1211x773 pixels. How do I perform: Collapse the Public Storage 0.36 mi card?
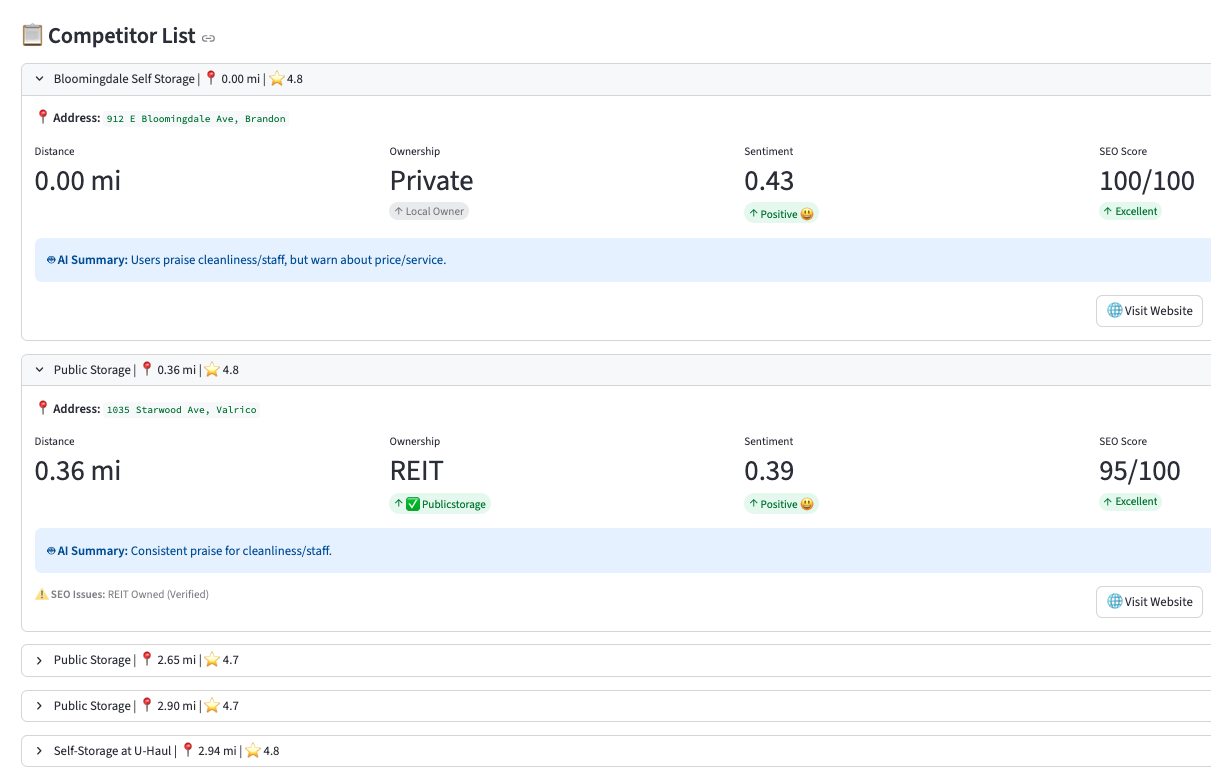tap(38, 369)
